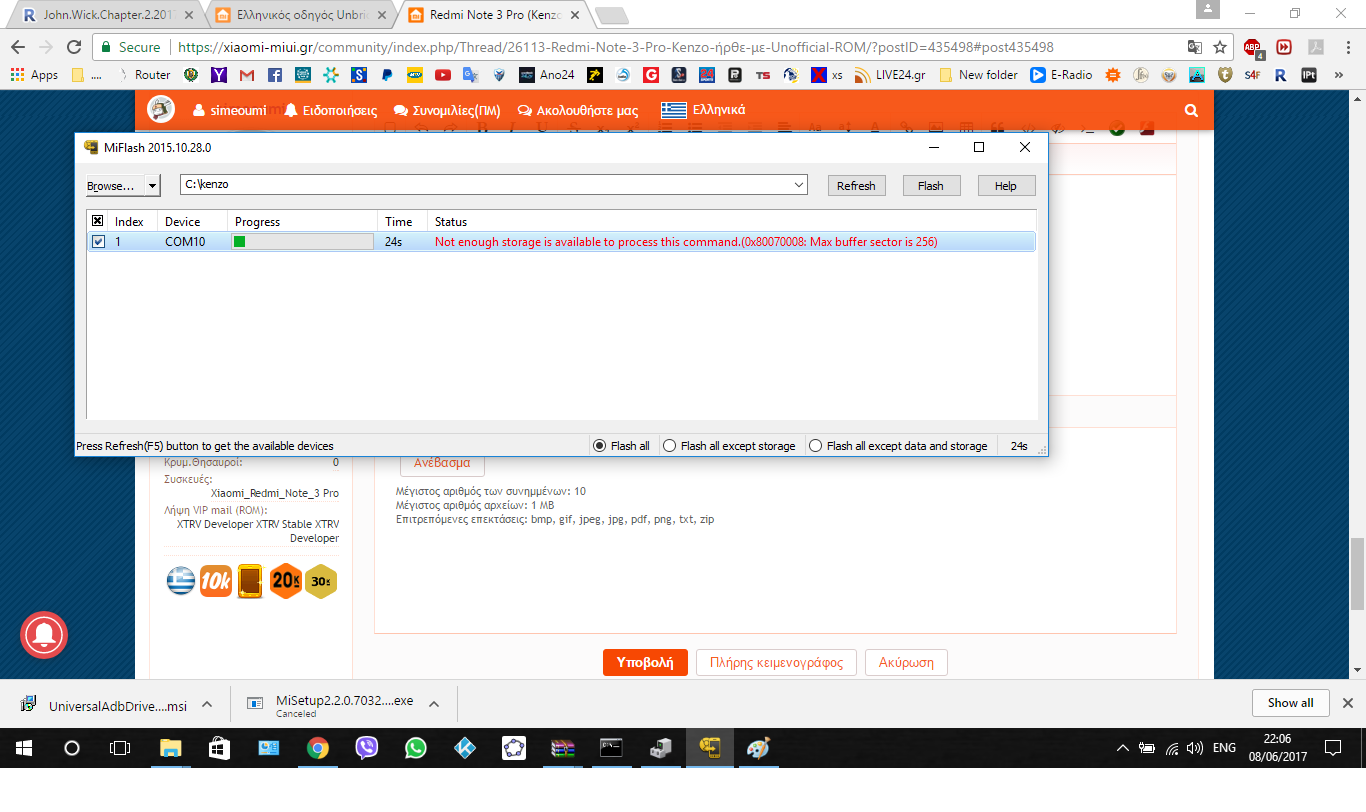Click the COM10 flash progress bar
This screenshot has width=1366, height=812.
(x=302, y=242)
